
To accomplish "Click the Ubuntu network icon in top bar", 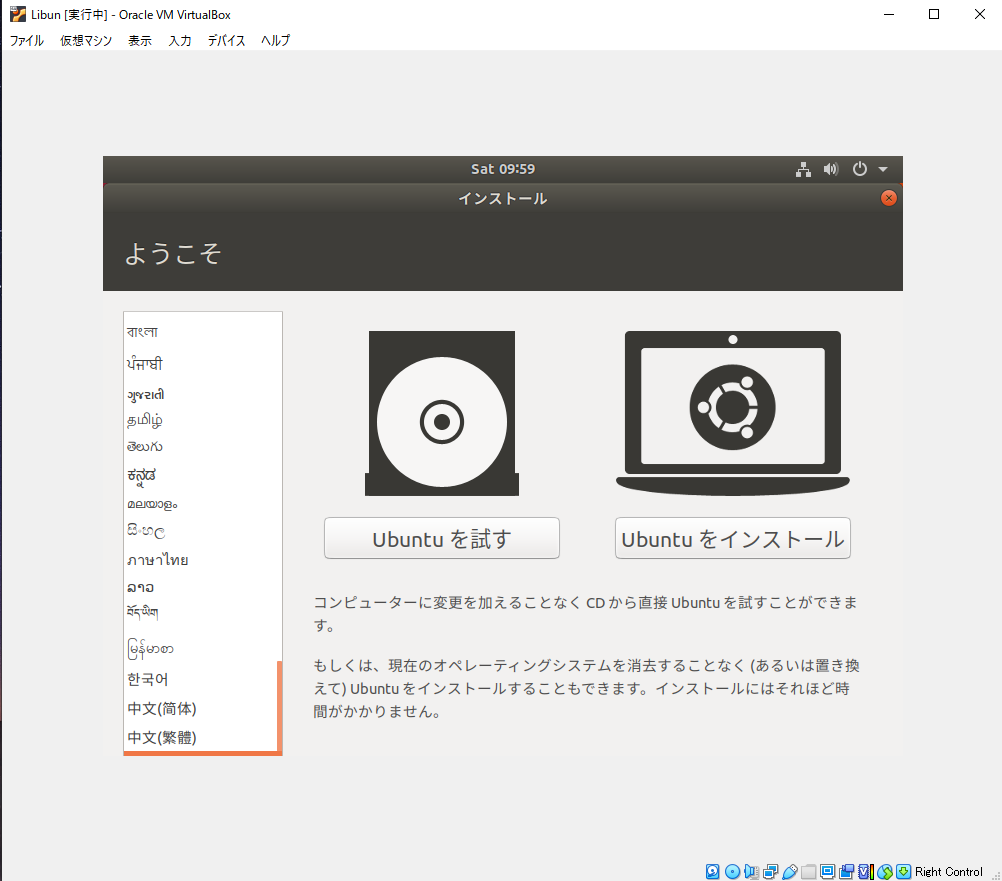I will coord(803,169).
